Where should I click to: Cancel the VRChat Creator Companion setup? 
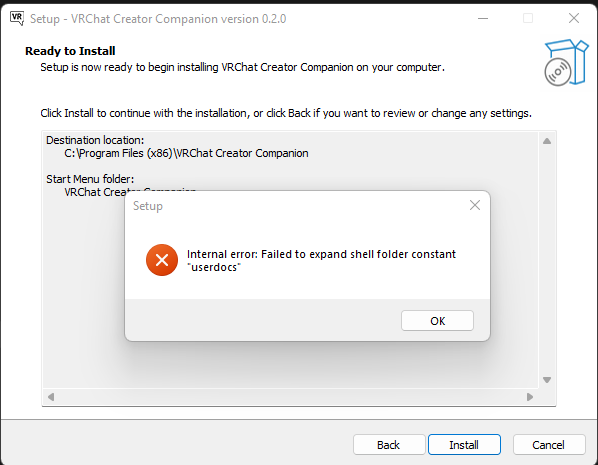click(x=549, y=445)
